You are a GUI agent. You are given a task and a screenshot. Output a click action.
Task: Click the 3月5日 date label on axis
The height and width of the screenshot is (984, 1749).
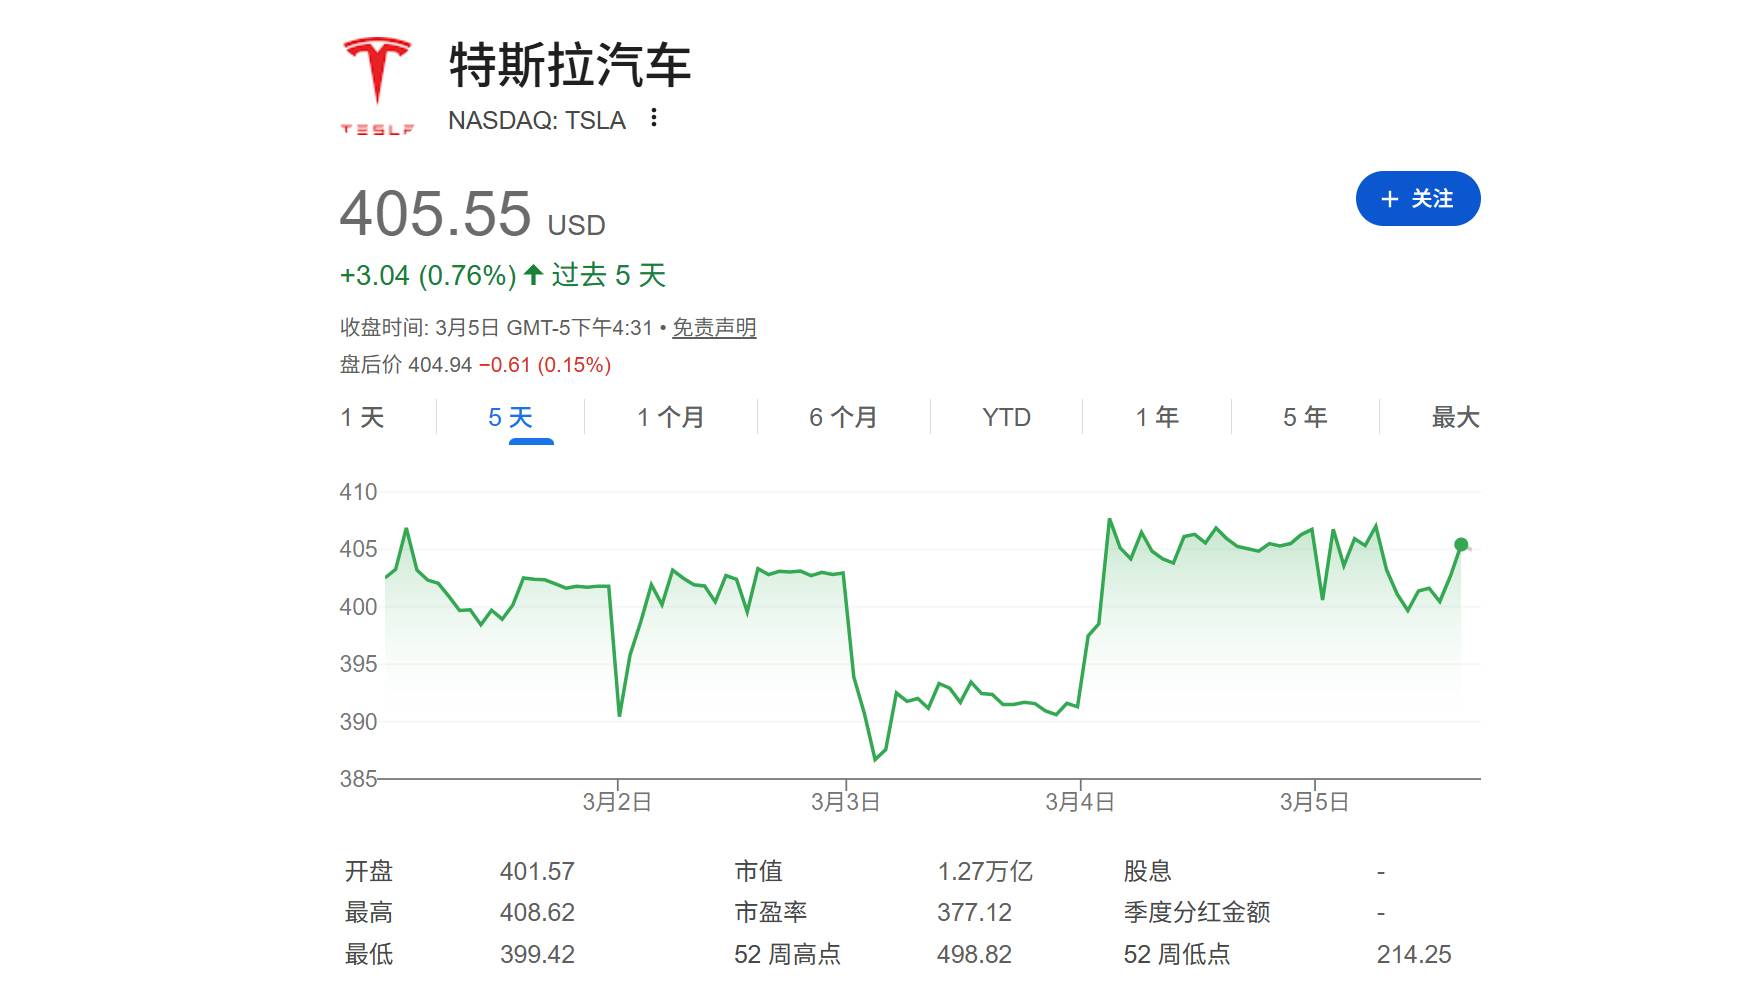pyautogui.click(x=1314, y=802)
